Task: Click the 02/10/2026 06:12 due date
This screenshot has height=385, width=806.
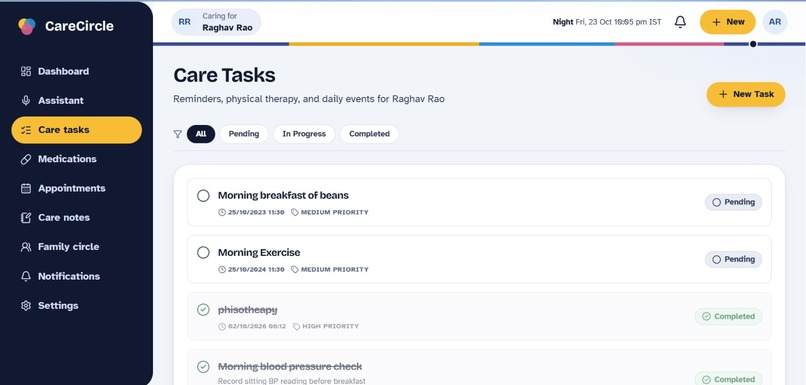Action: click(252, 326)
